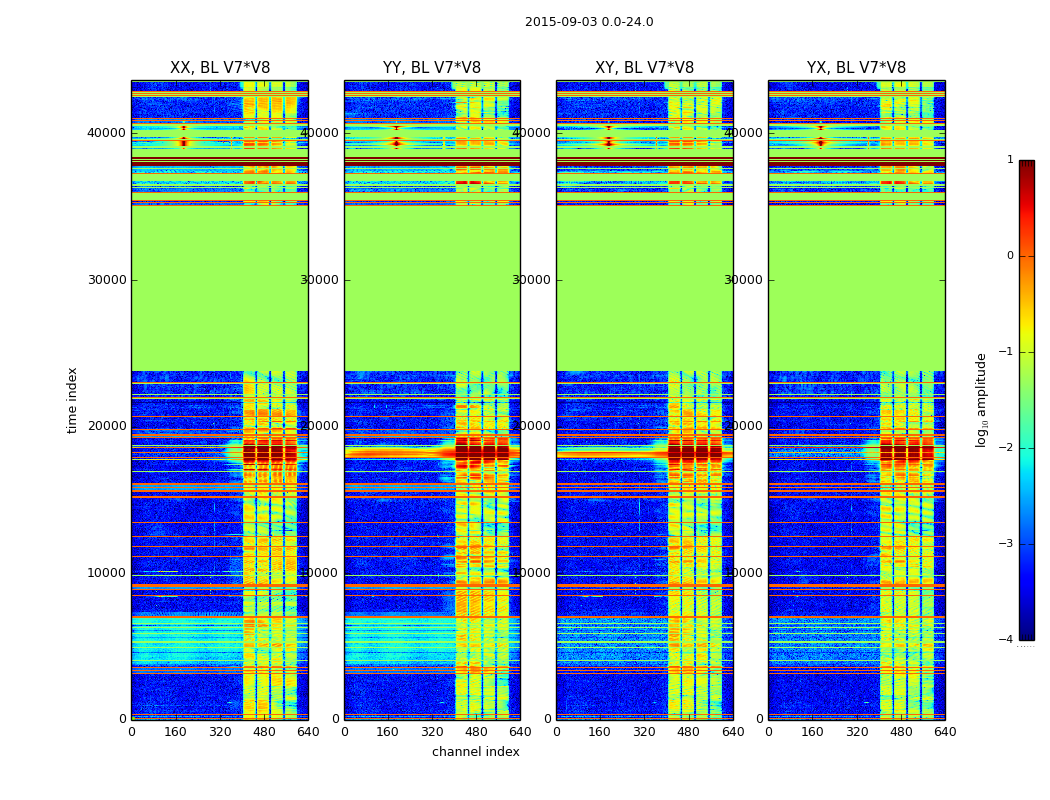Screen dimensions: 1050x800
Task: Click the colorbar tick label 0
Action: 1010,256
